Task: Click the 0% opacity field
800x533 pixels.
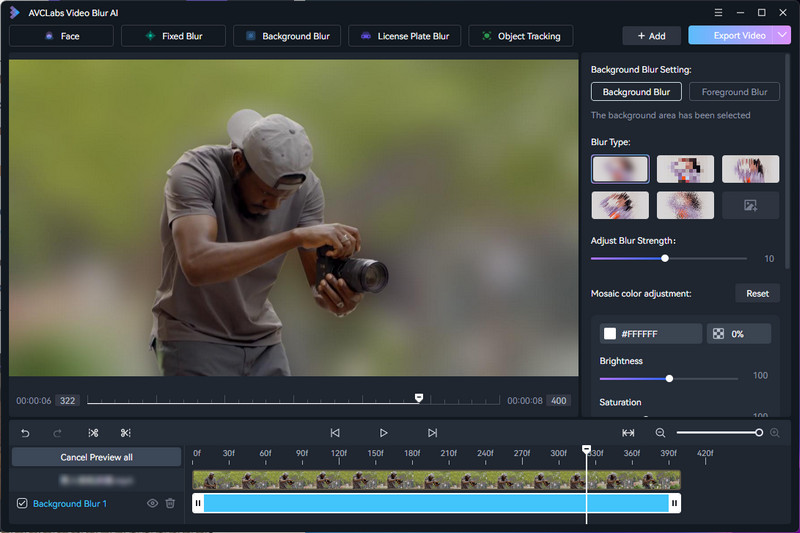Action: coord(739,334)
